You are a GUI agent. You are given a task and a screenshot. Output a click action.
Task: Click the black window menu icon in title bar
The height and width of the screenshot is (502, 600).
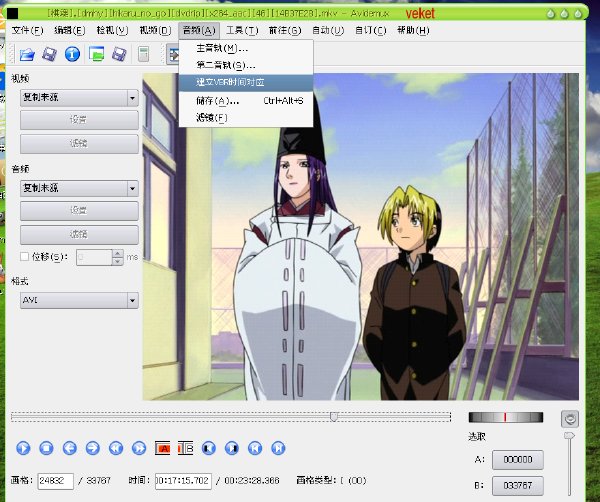coord(12,13)
